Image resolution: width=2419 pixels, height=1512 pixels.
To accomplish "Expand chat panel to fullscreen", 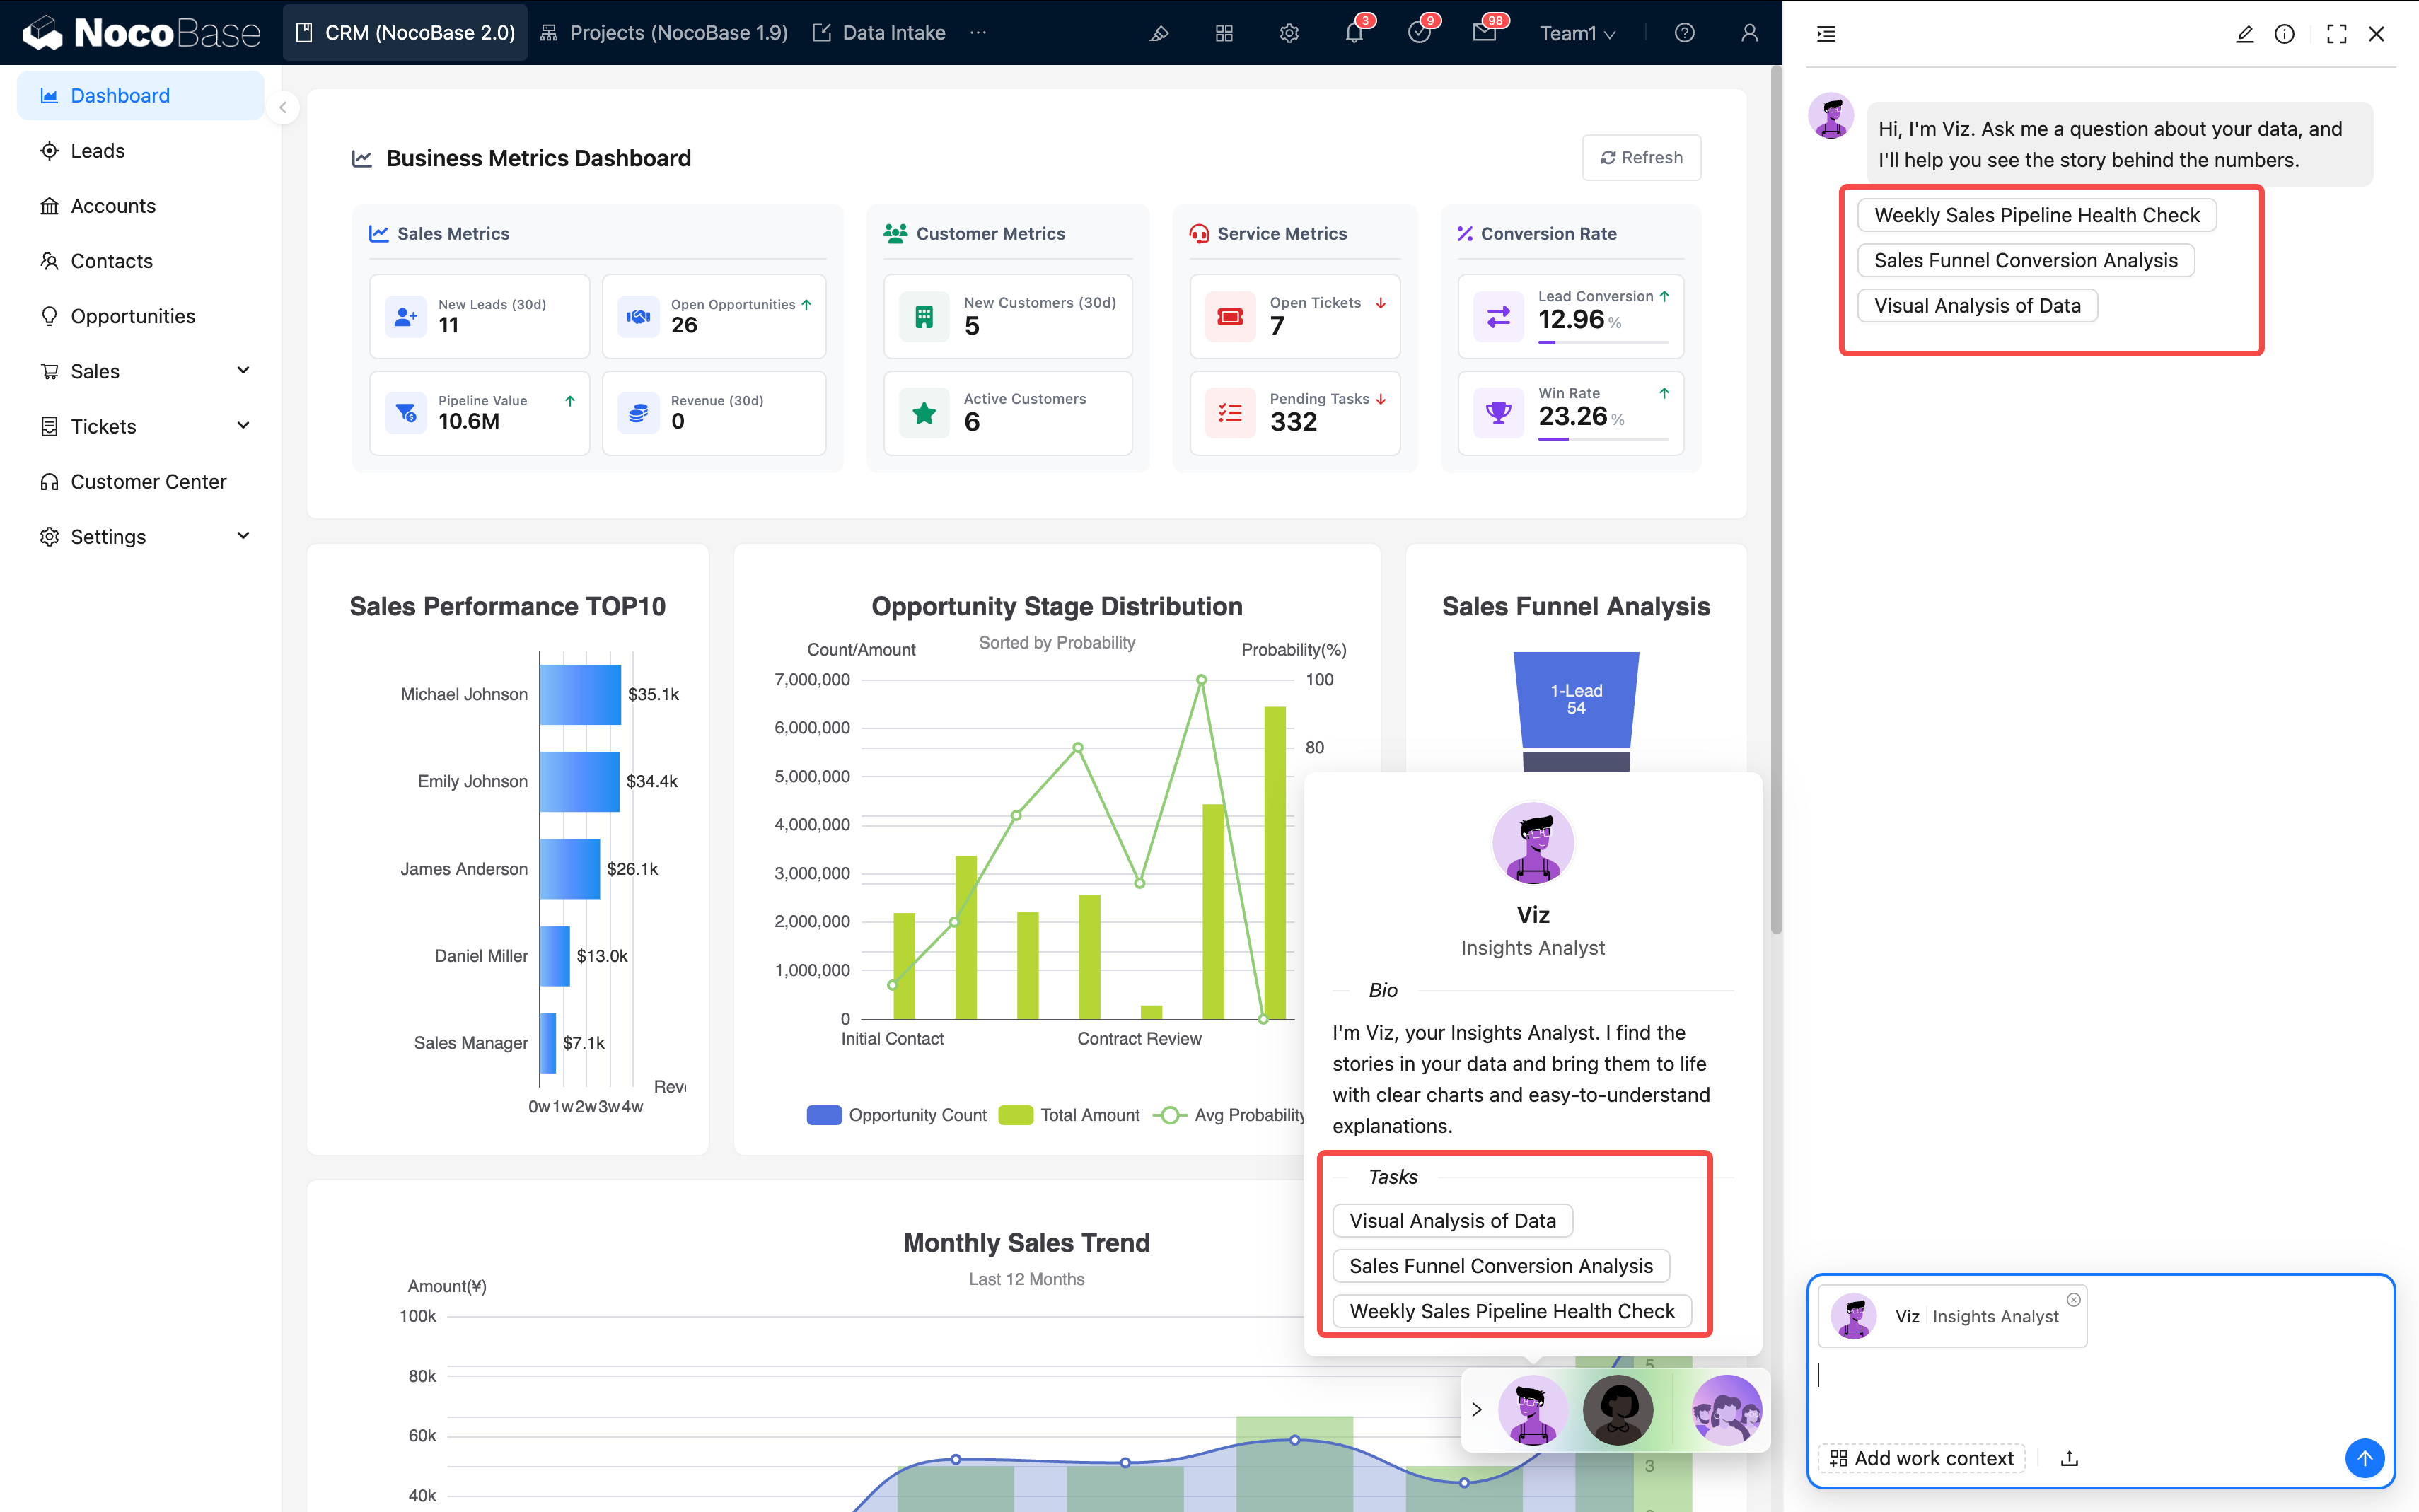I will pyautogui.click(x=2336, y=34).
